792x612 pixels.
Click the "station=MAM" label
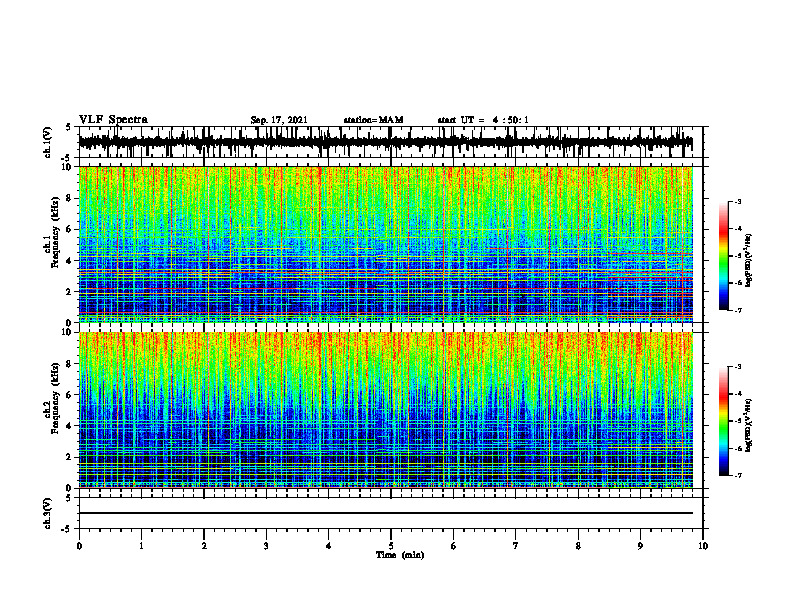(x=373, y=120)
